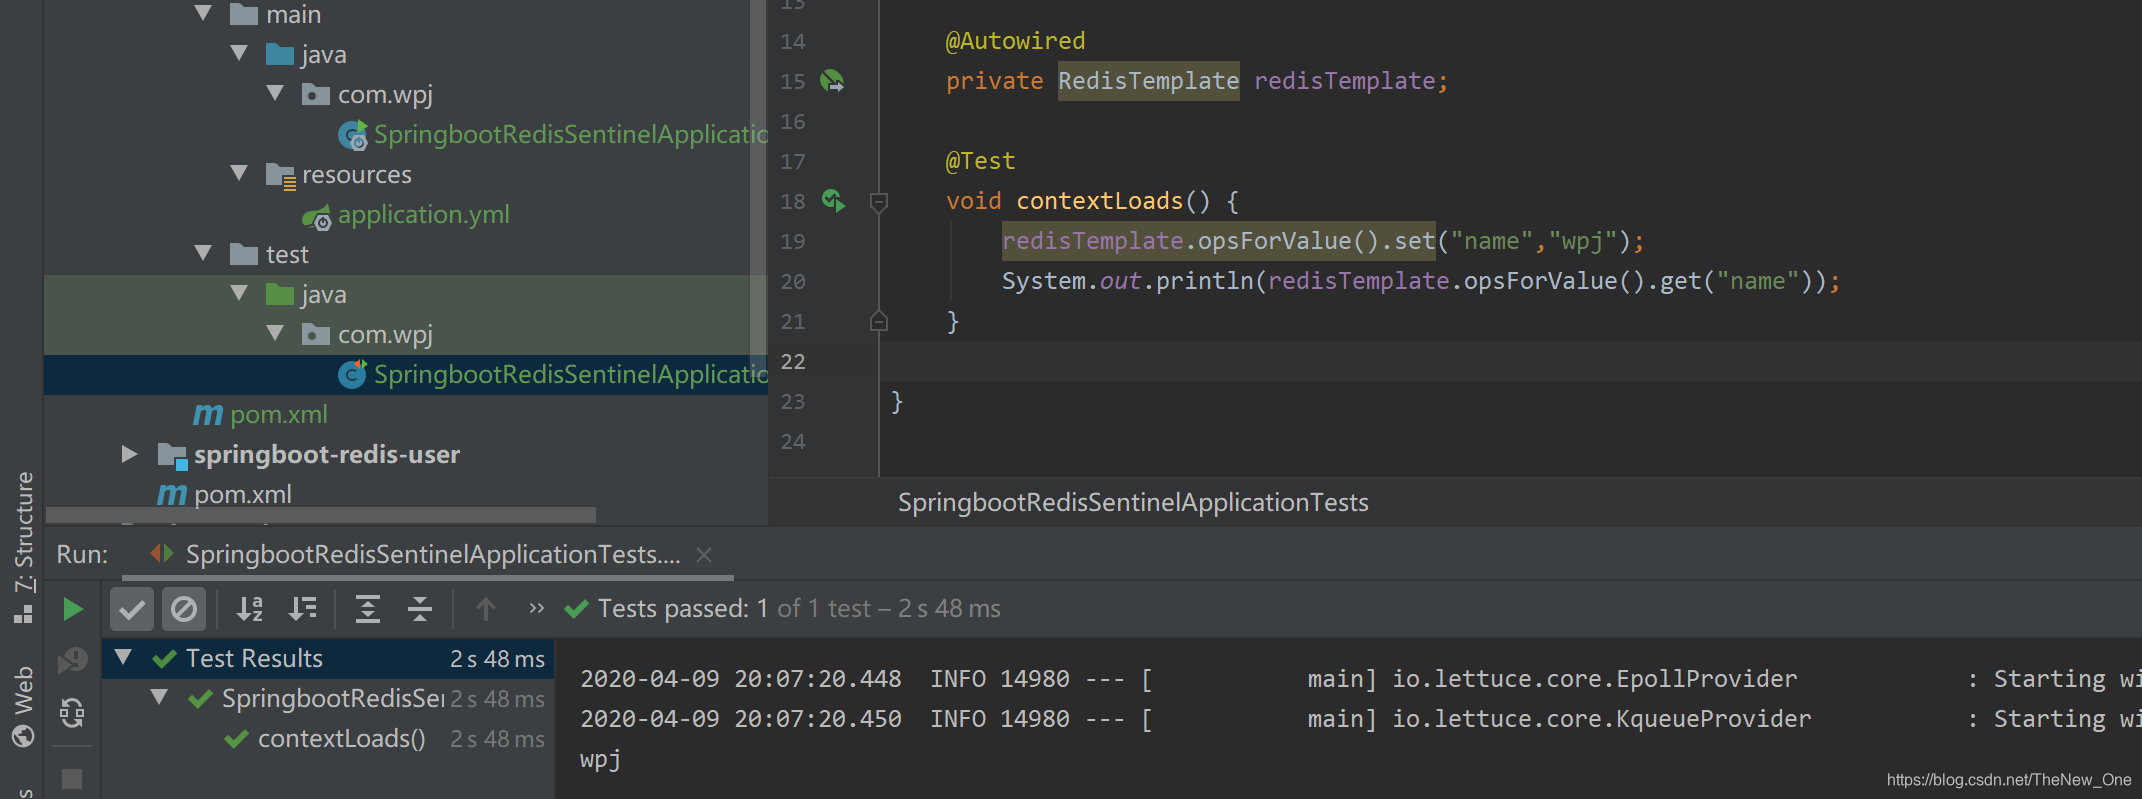Image resolution: width=2142 pixels, height=799 pixels.
Task: Click redisTemplate on line 19
Action: click(x=1092, y=241)
